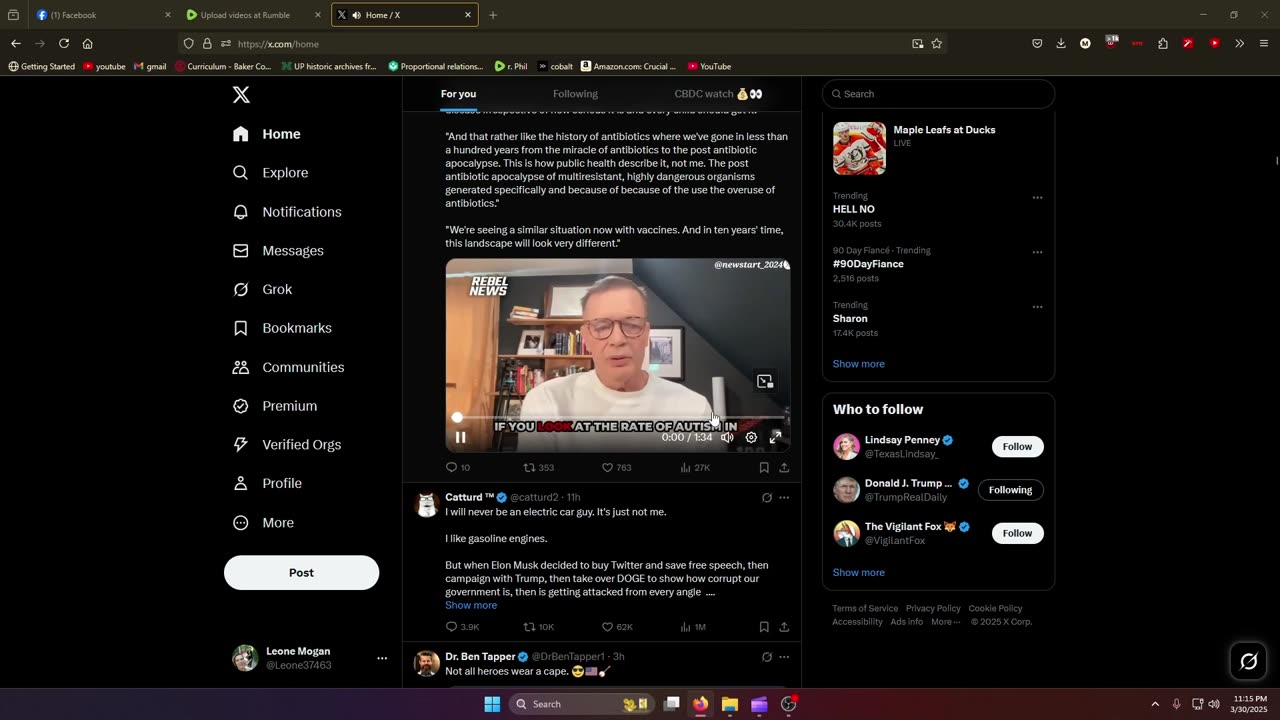Click the X search field

pyautogui.click(x=938, y=94)
